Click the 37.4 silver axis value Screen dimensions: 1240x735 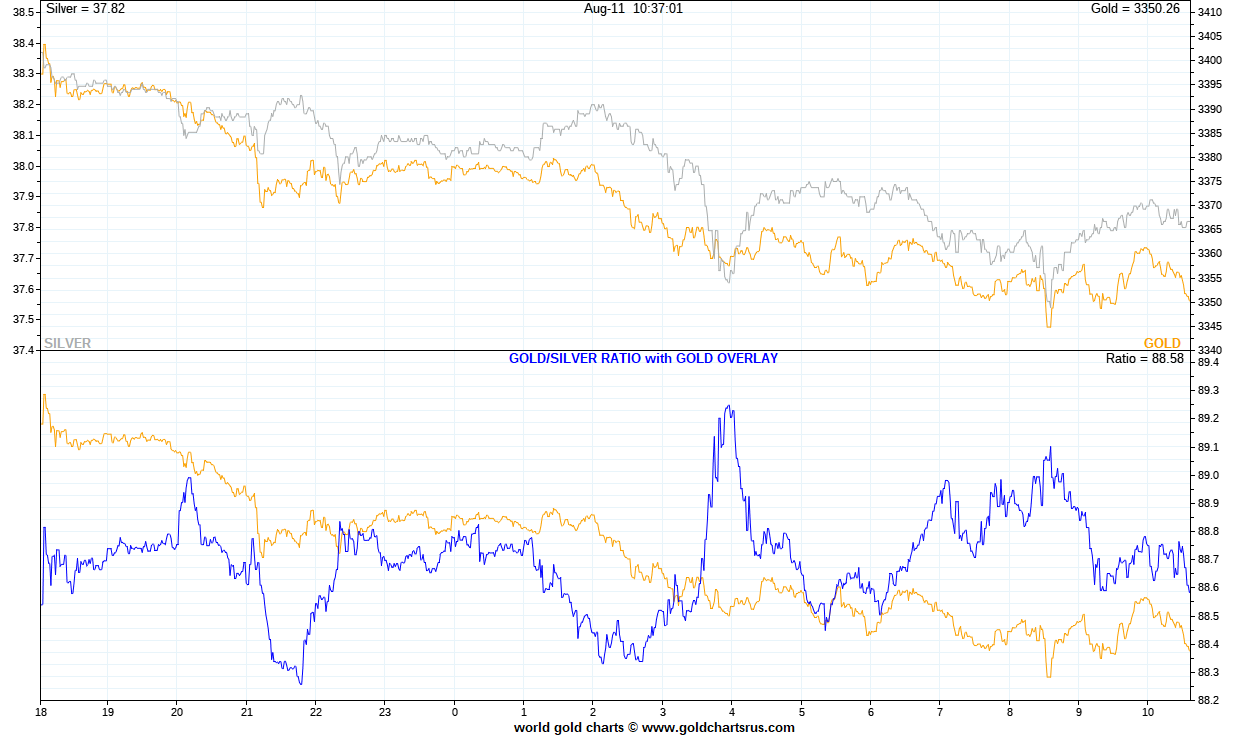pyautogui.click(x=25, y=350)
